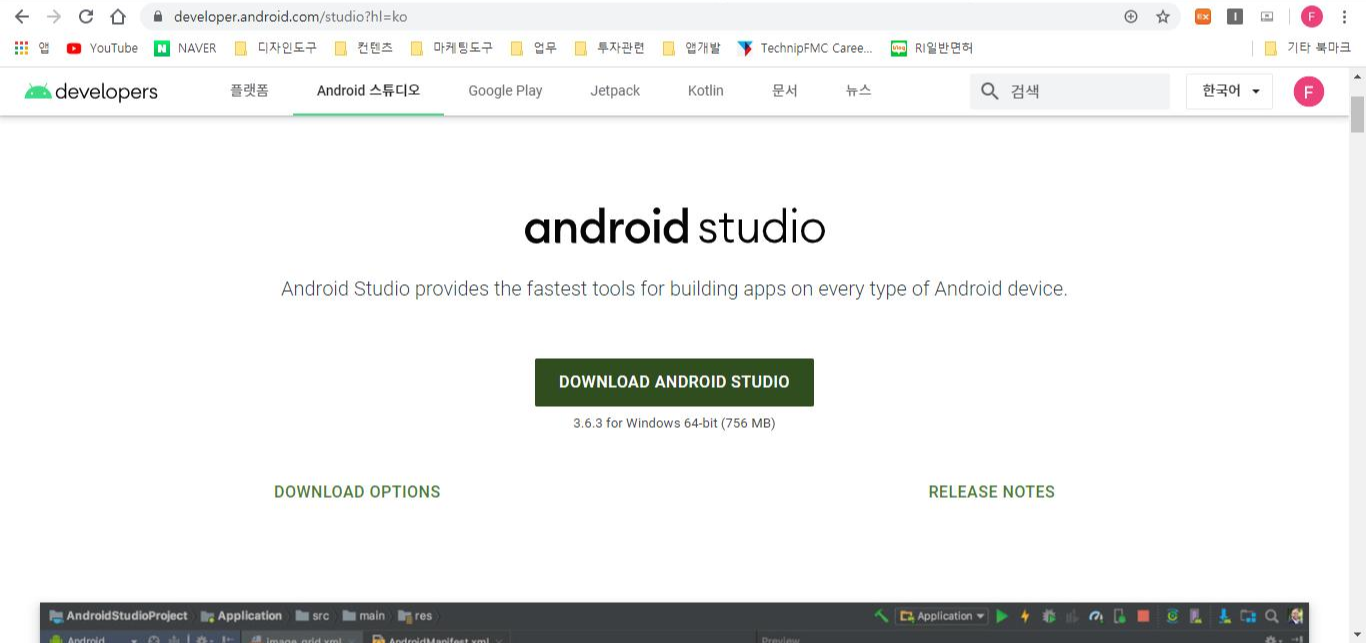Screen dimensions: 1366x643
Task: Expand the 컨텐츠 bookmark folder
Action: tap(363, 47)
